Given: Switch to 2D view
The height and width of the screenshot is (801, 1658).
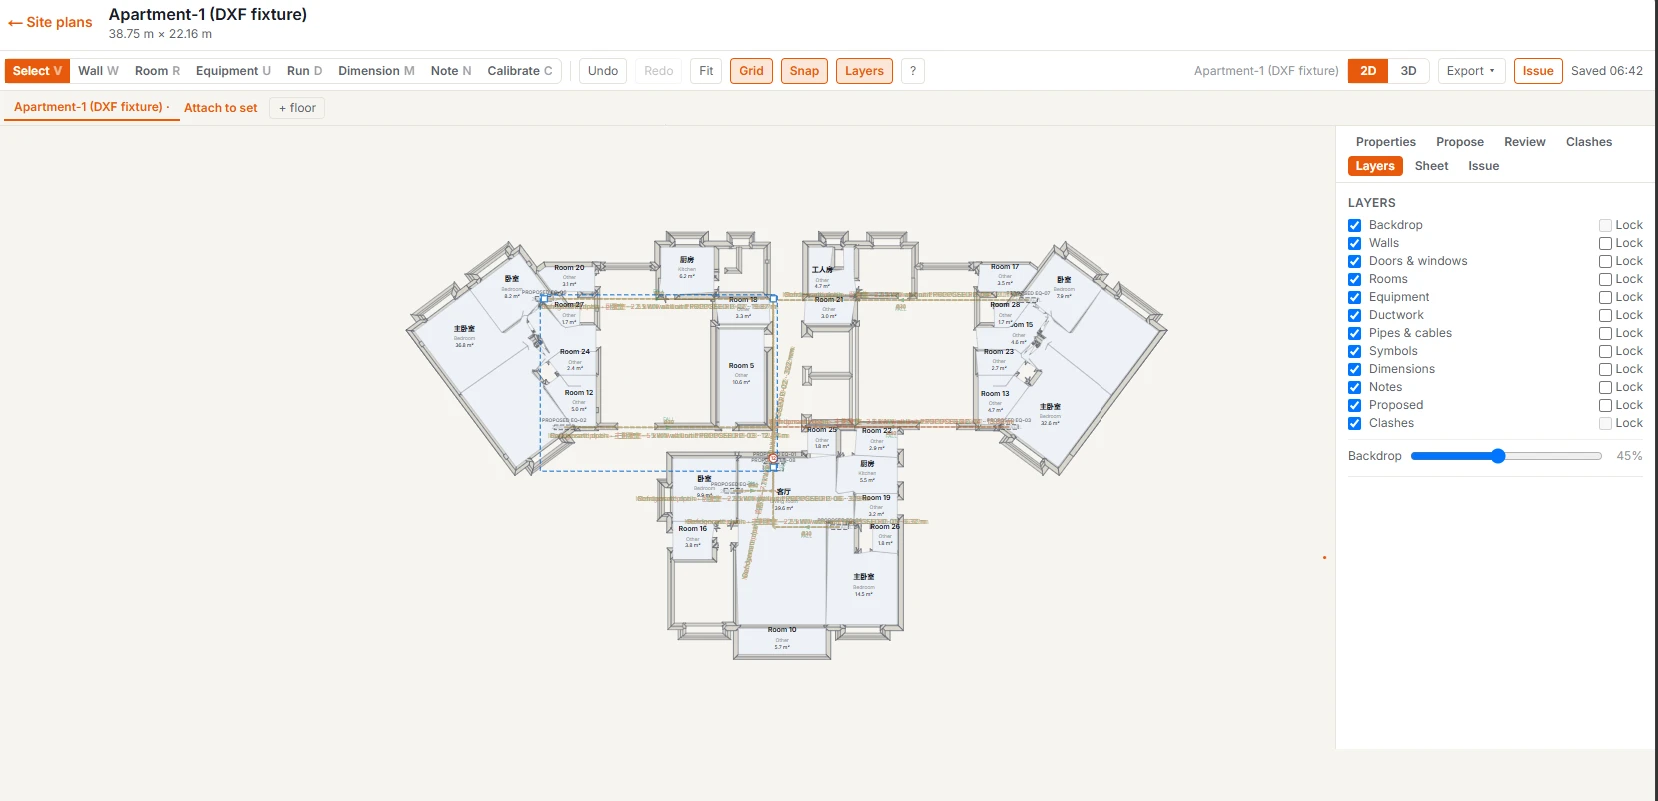Looking at the screenshot, I should coord(1368,71).
